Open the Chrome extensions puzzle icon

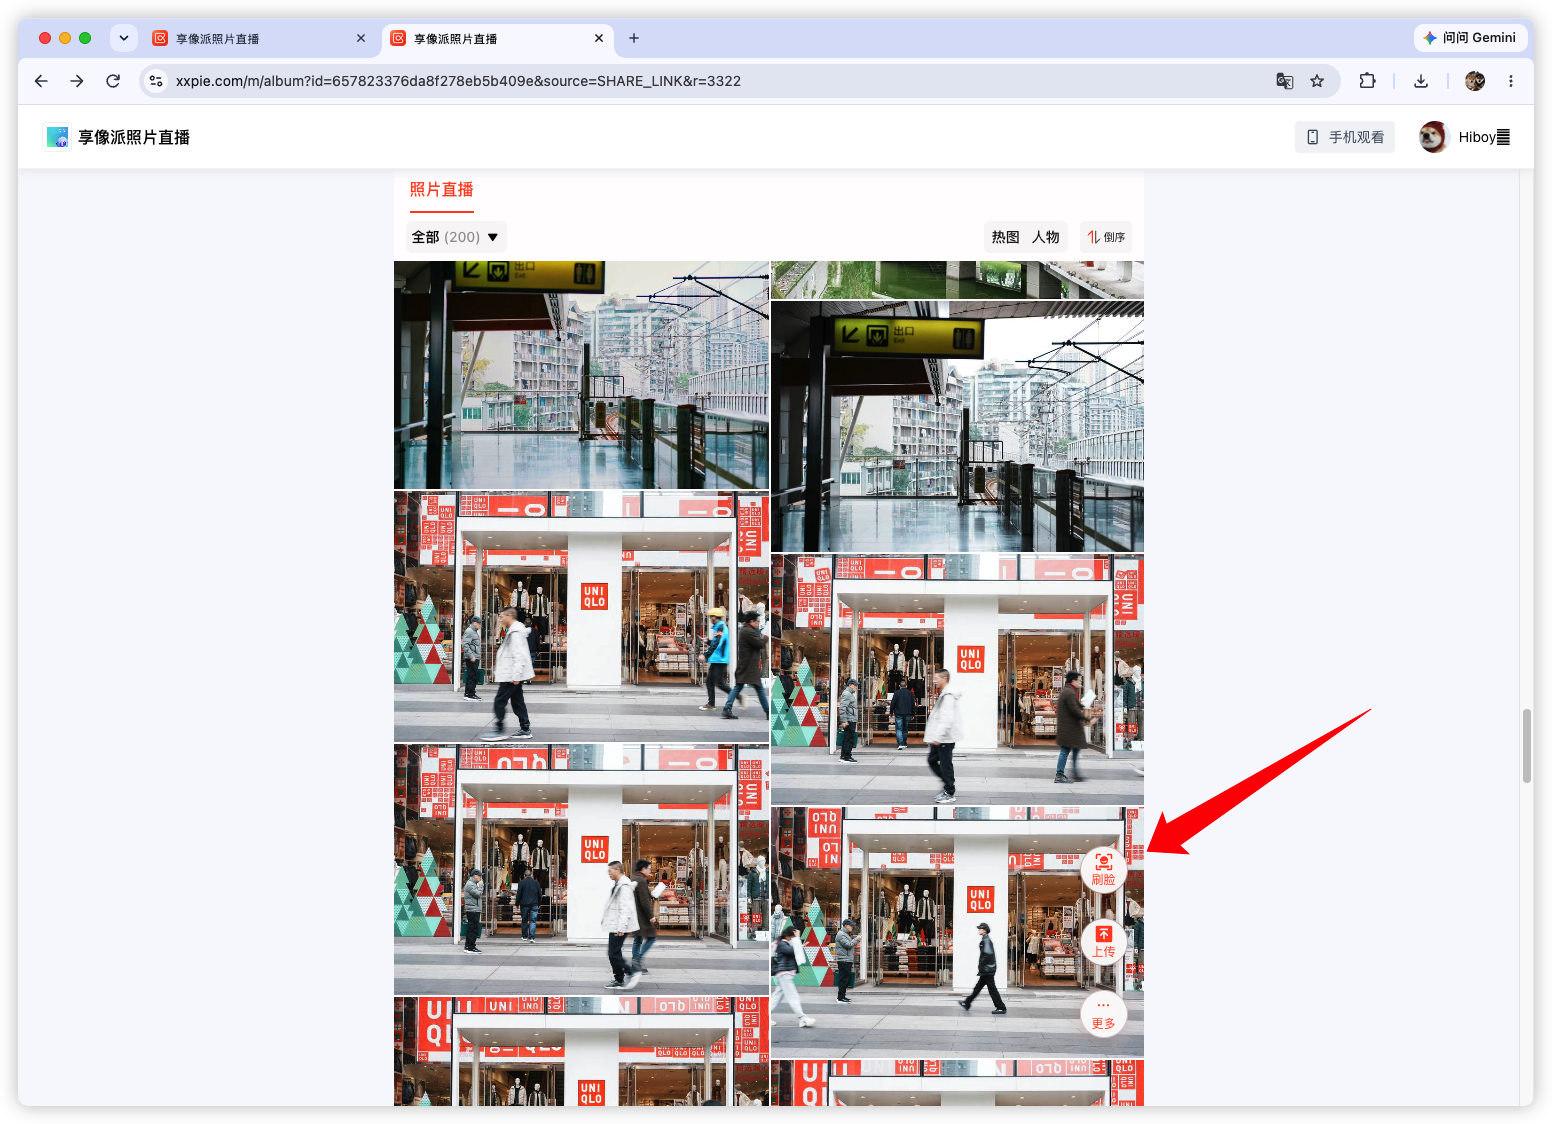pyautogui.click(x=1367, y=81)
